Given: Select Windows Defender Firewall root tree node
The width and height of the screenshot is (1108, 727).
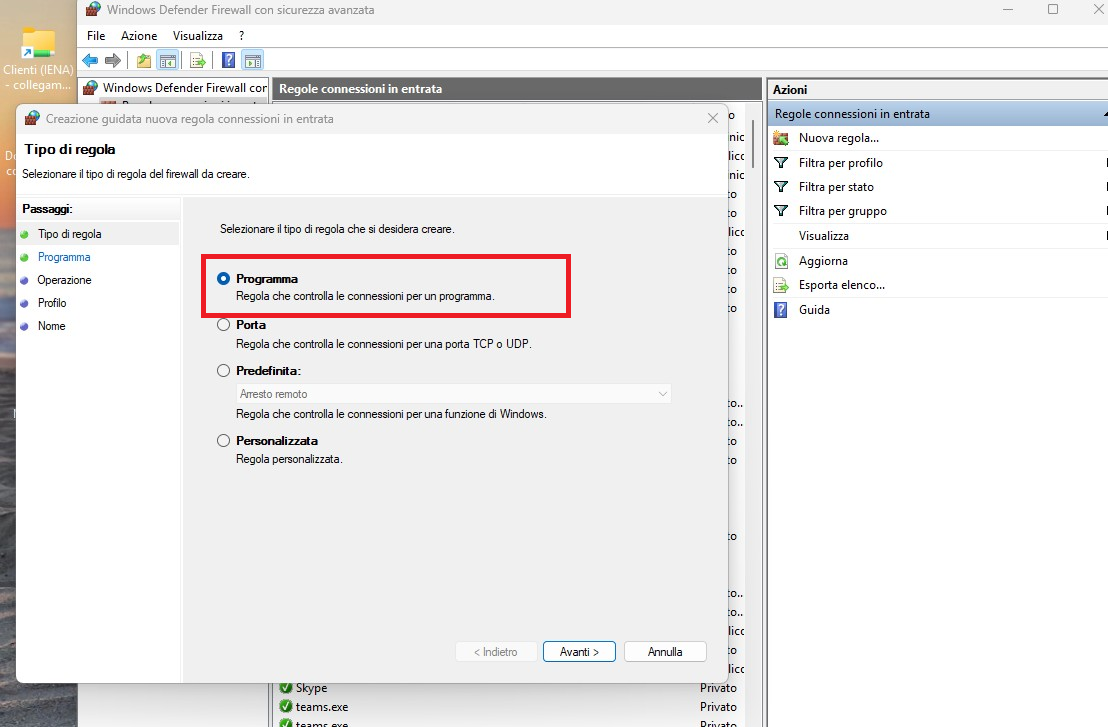Looking at the screenshot, I should (184, 88).
